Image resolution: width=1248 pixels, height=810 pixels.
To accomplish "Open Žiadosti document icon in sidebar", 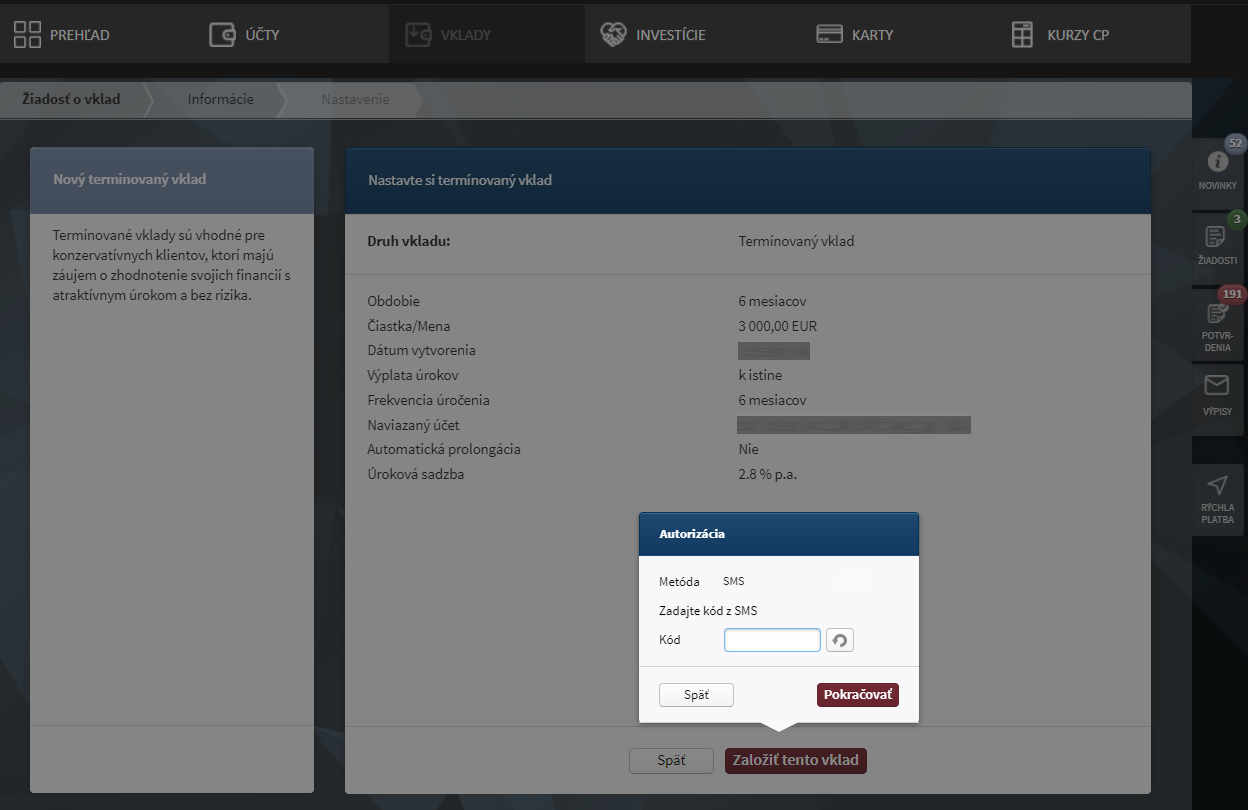I will [x=1217, y=237].
